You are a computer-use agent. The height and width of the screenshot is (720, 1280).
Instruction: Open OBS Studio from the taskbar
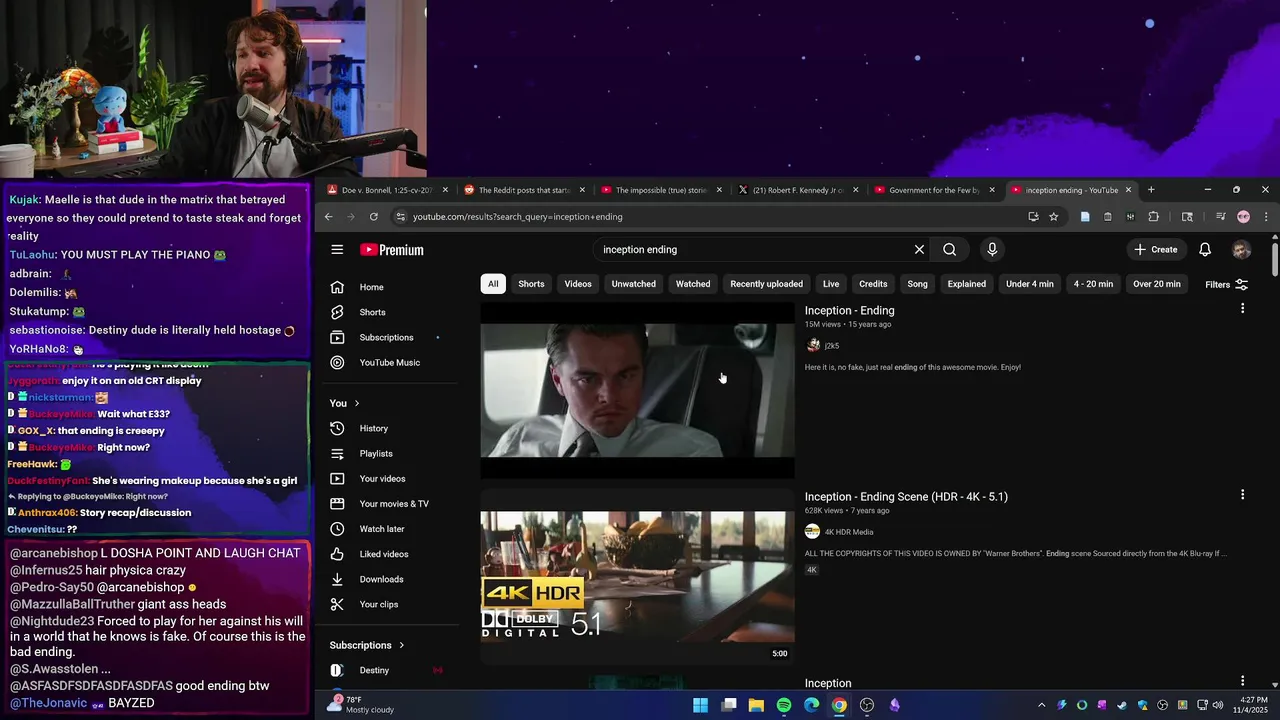[x=867, y=705]
